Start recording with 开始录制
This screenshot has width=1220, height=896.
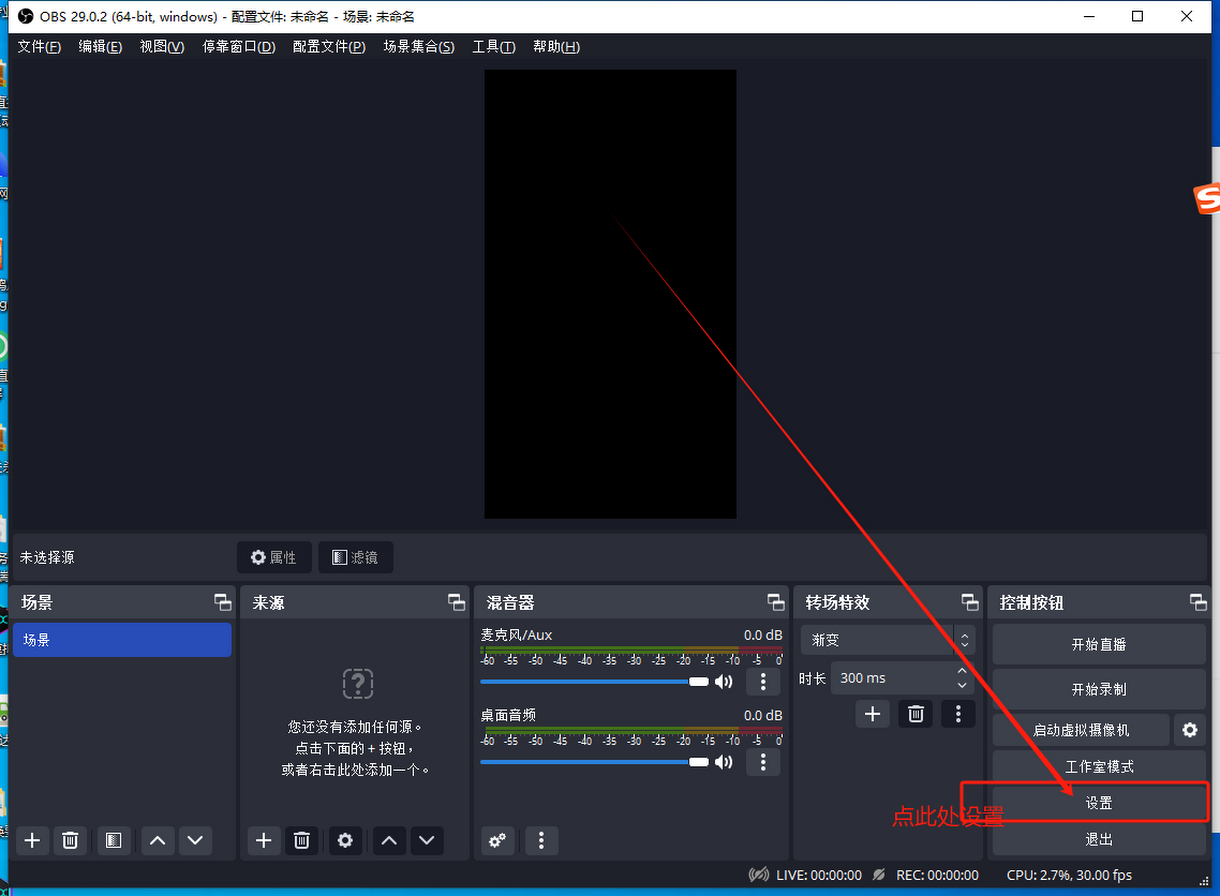coord(1099,689)
